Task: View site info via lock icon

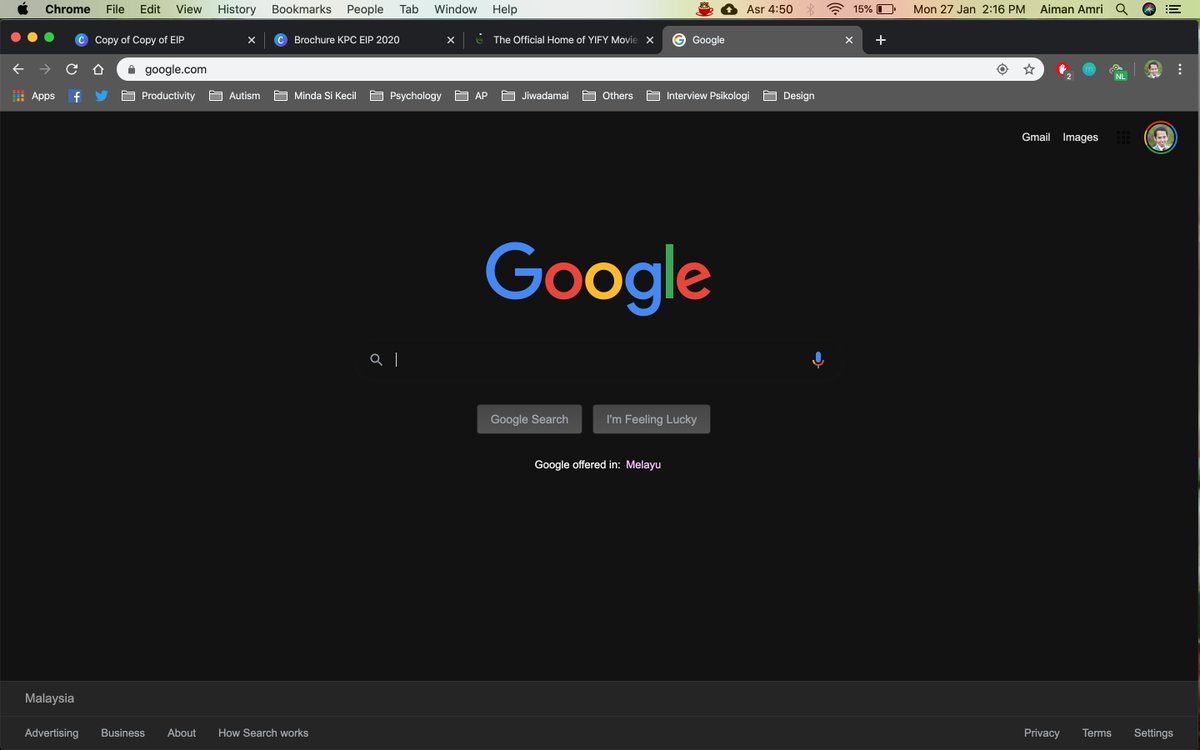Action: 130,69
